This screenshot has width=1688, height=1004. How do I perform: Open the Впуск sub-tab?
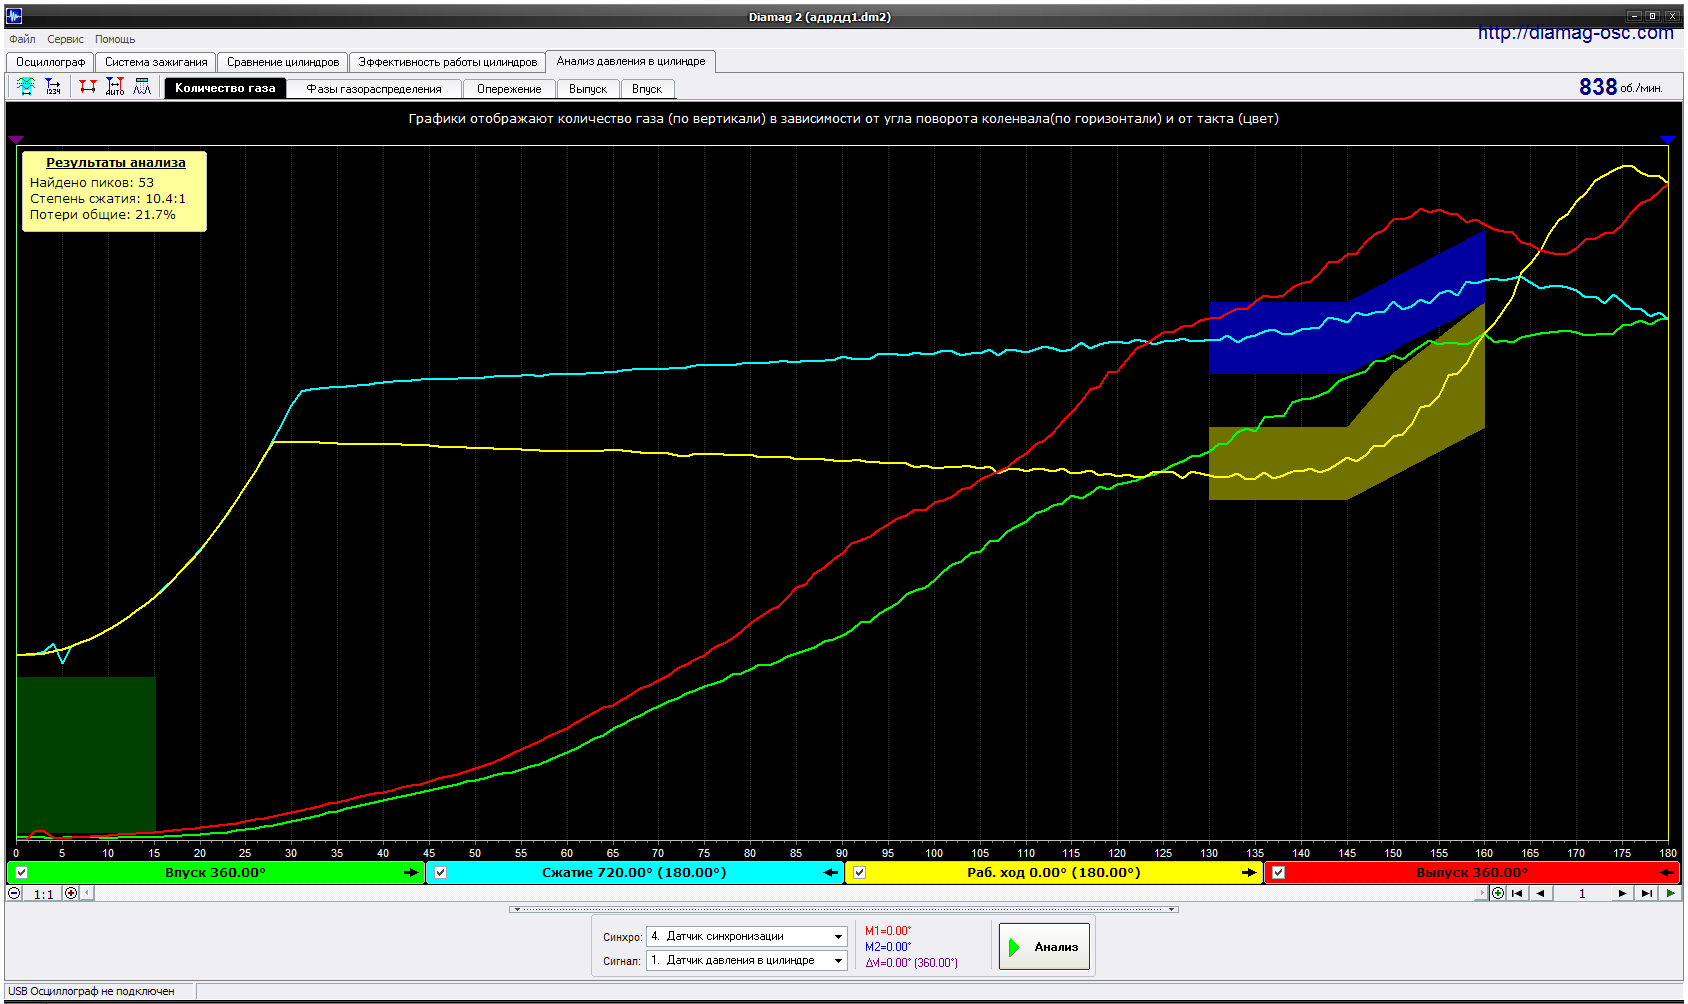pos(647,89)
